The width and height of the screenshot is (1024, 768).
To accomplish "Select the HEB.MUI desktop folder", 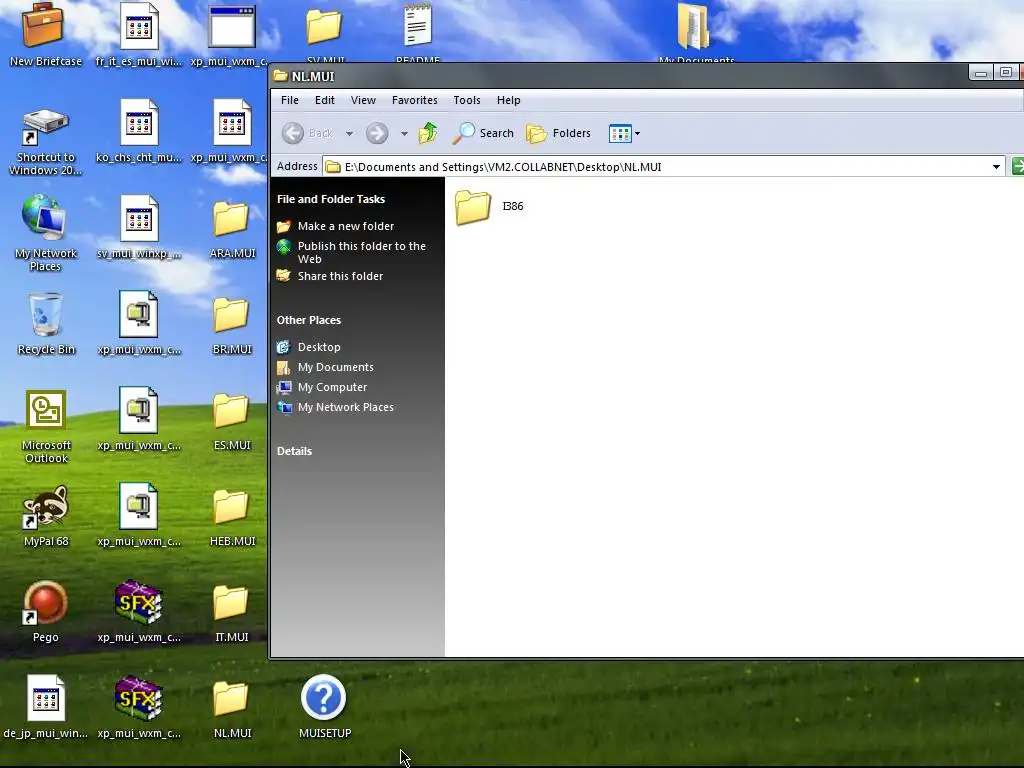I will 232,517.
